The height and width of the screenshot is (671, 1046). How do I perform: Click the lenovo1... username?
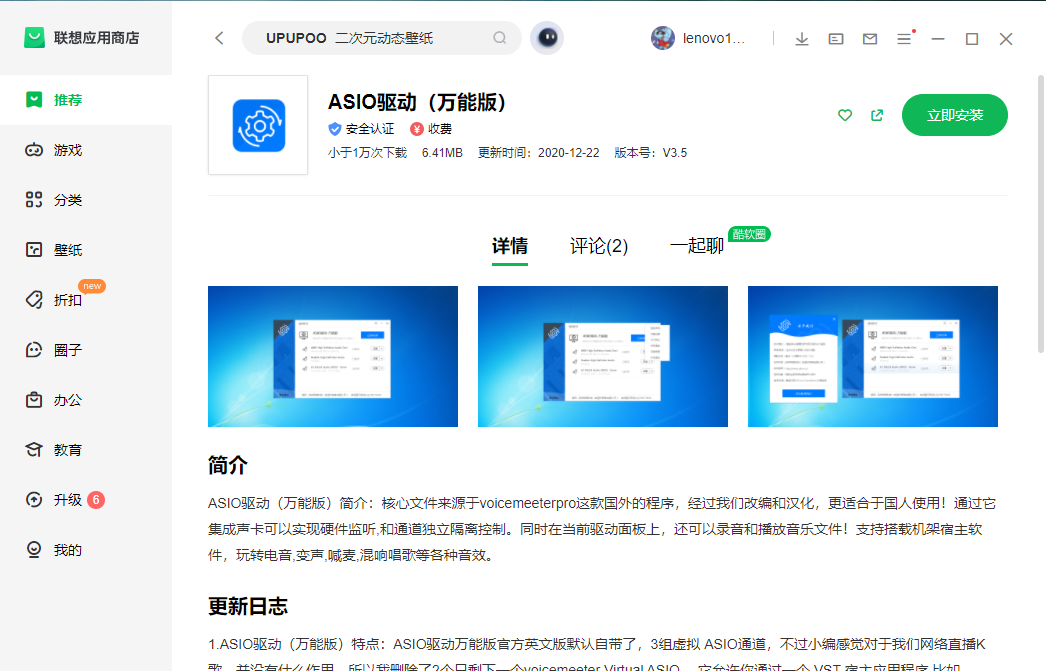714,39
